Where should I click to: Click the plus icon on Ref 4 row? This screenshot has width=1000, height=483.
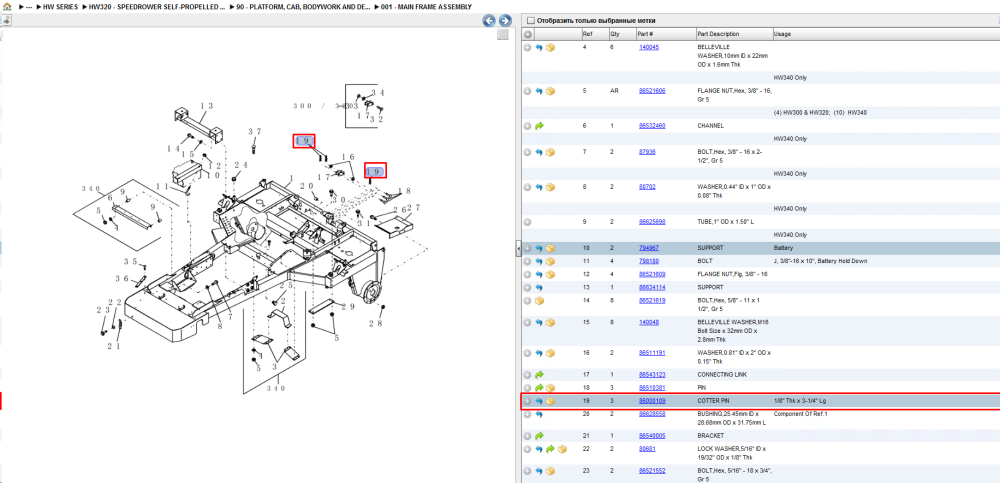527,48
